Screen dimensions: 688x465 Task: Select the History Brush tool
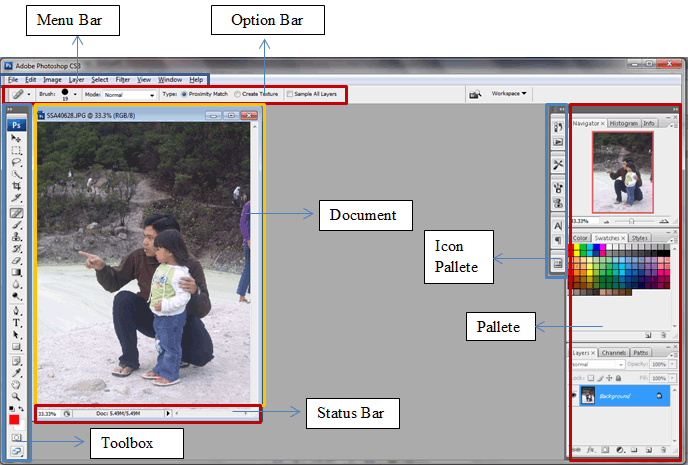pyautogui.click(x=16, y=249)
